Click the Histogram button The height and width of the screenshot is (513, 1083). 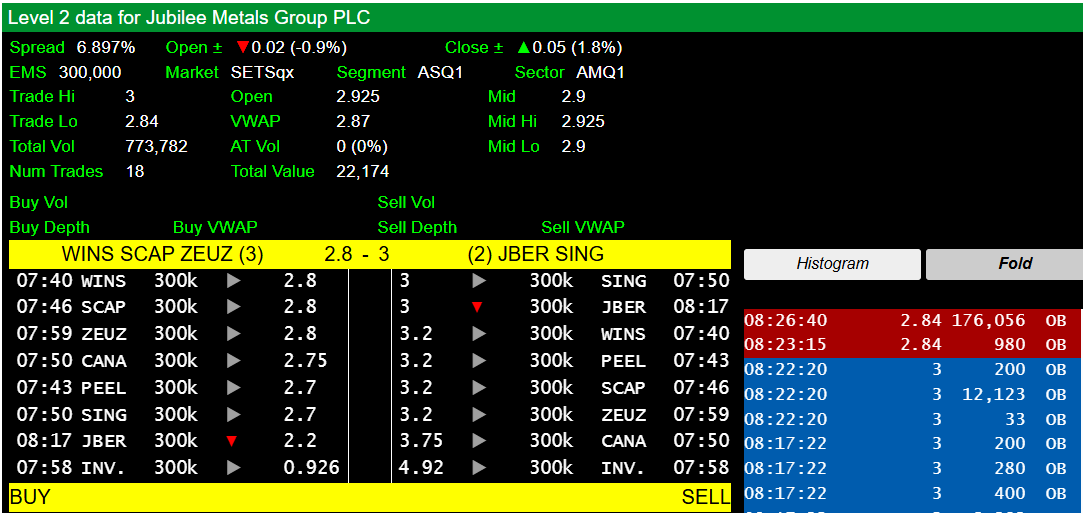coord(832,264)
